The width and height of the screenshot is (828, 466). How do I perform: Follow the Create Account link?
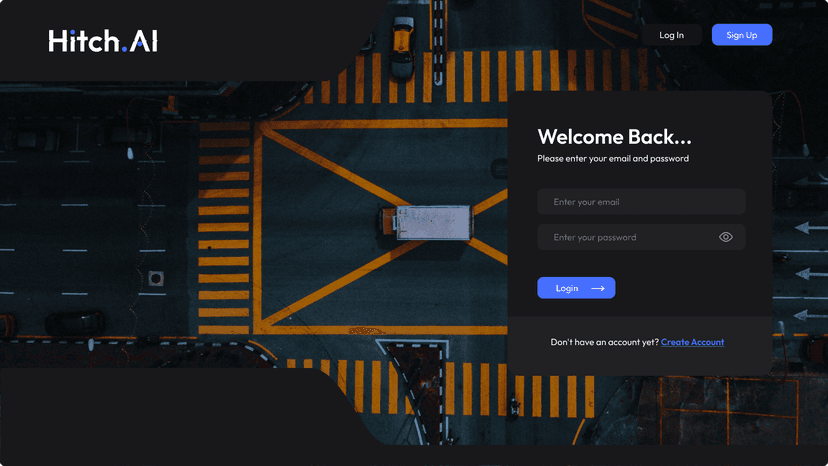coord(692,342)
